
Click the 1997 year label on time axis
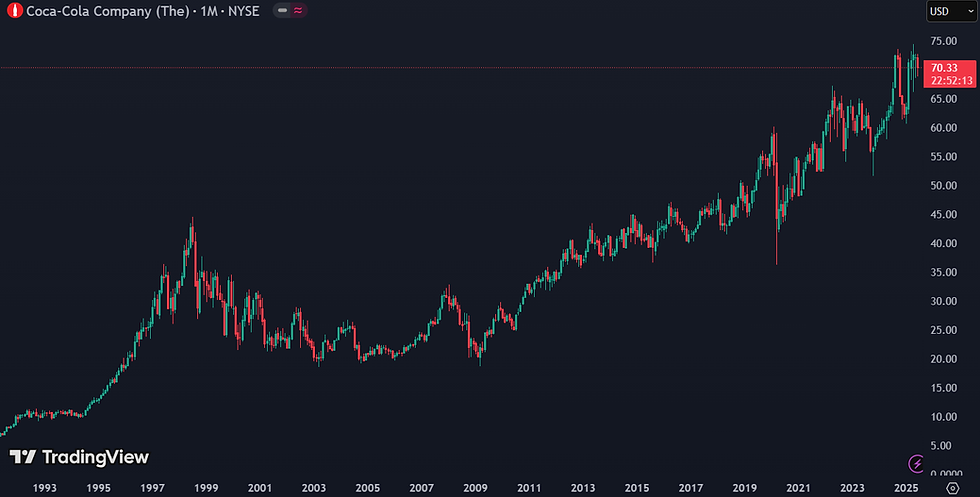(152, 488)
